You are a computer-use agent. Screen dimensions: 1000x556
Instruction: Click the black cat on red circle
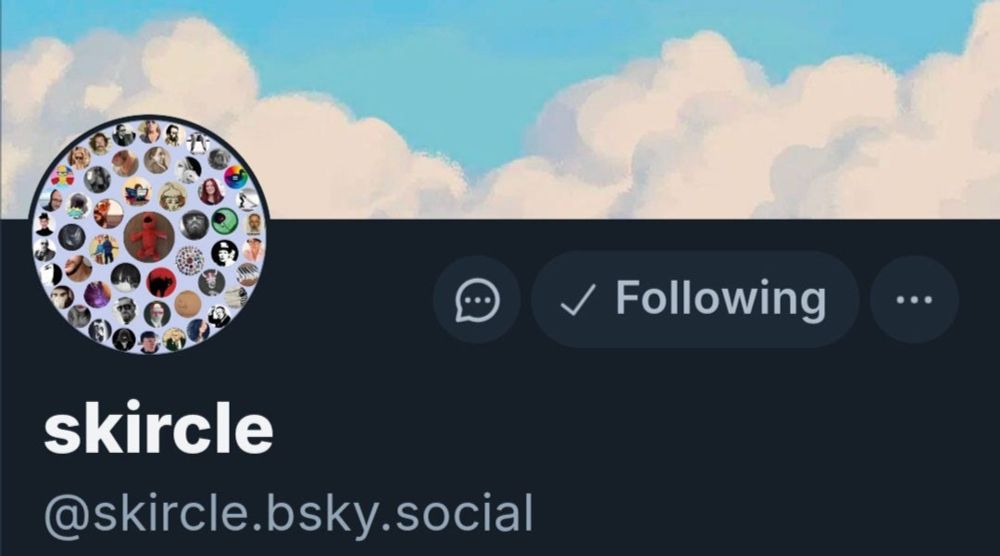[161, 282]
